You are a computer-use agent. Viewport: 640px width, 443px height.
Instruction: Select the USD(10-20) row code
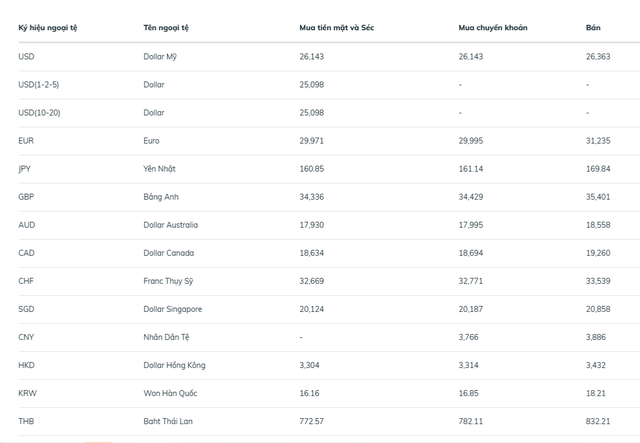coord(39,113)
